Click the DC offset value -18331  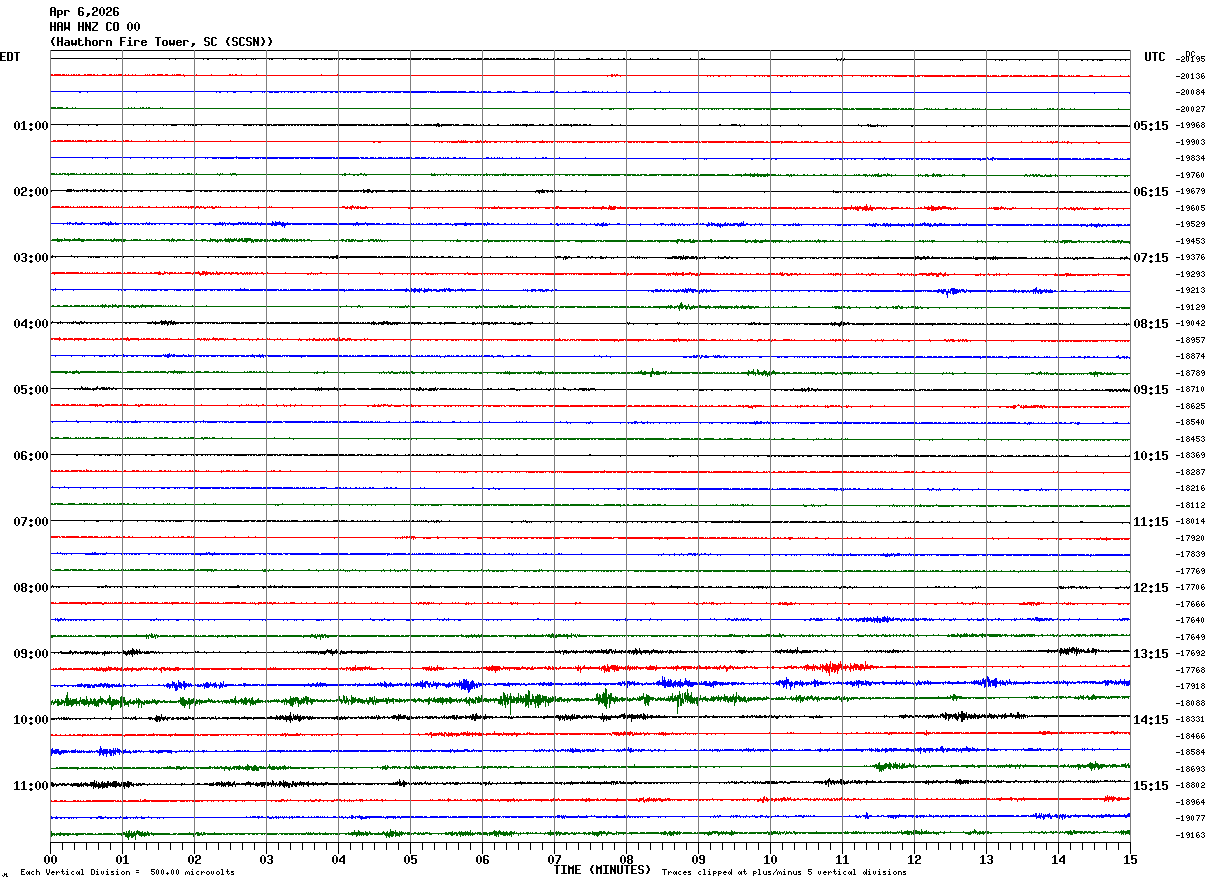pyautogui.click(x=1191, y=719)
